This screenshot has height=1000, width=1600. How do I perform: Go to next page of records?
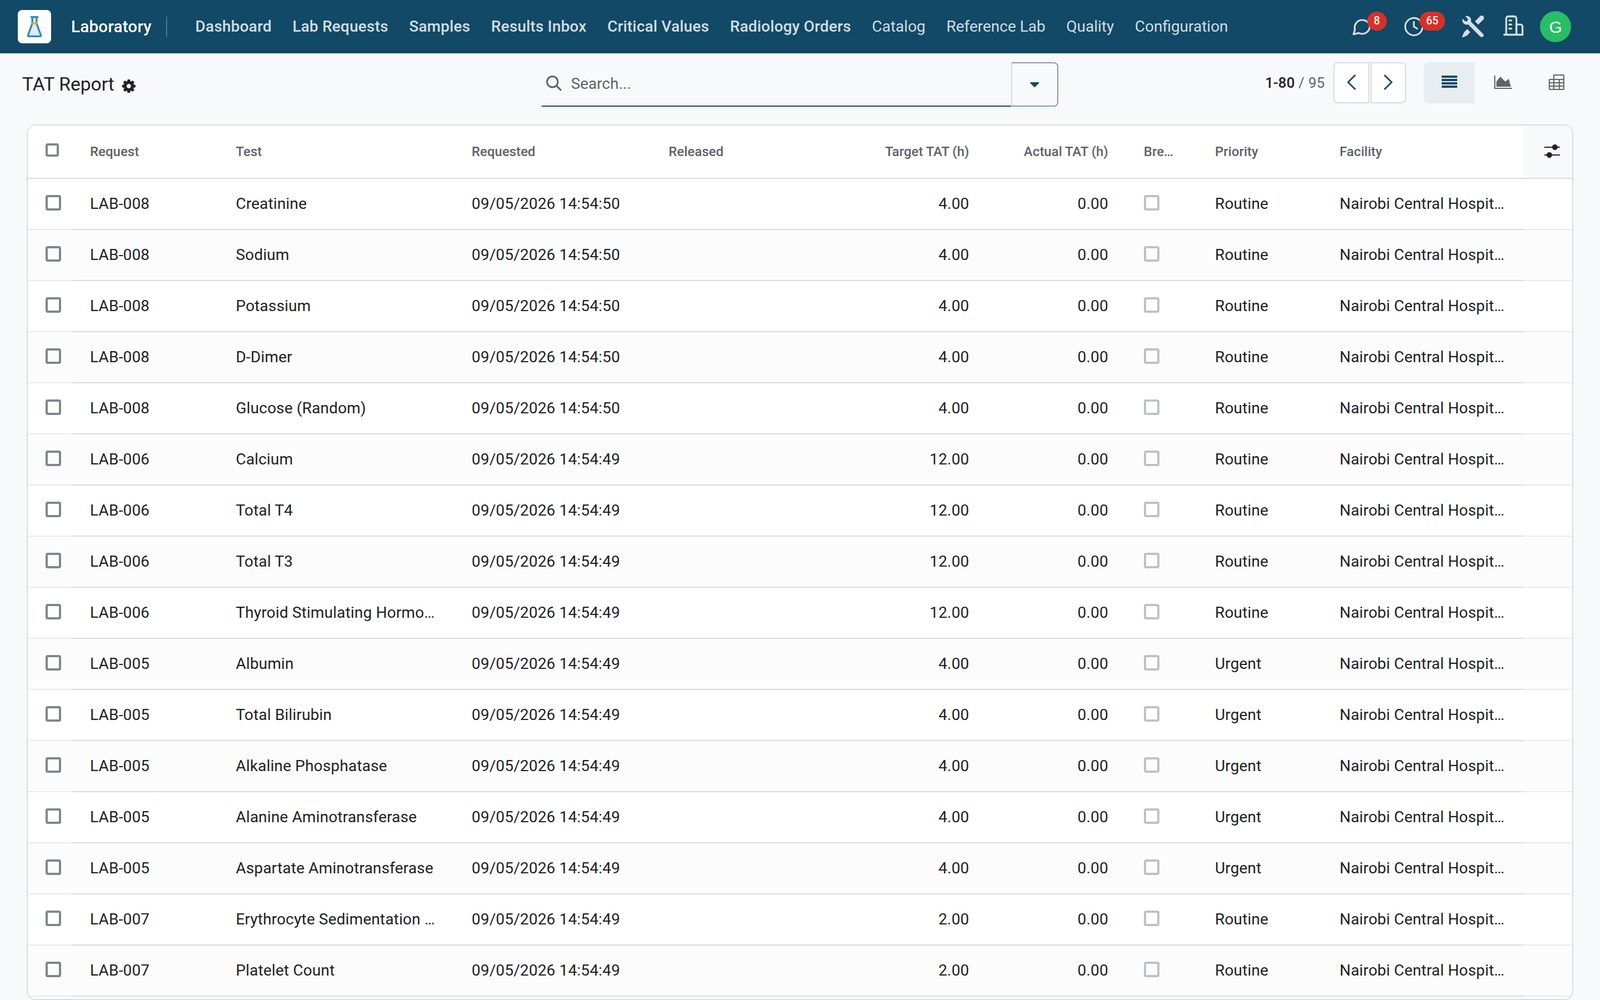(1388, 83)
